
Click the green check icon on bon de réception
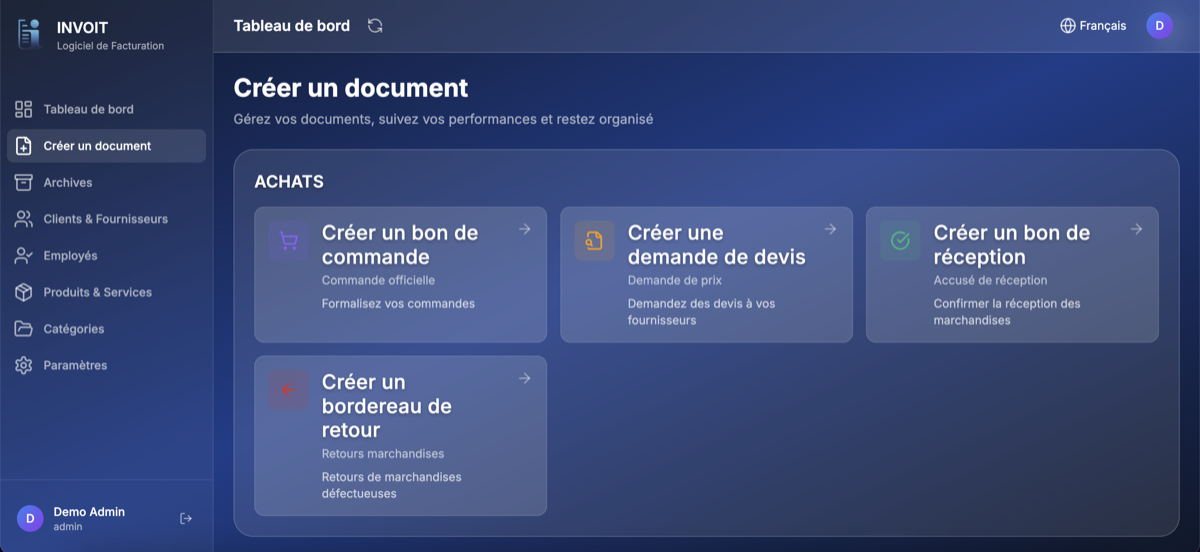pos(900,241)
